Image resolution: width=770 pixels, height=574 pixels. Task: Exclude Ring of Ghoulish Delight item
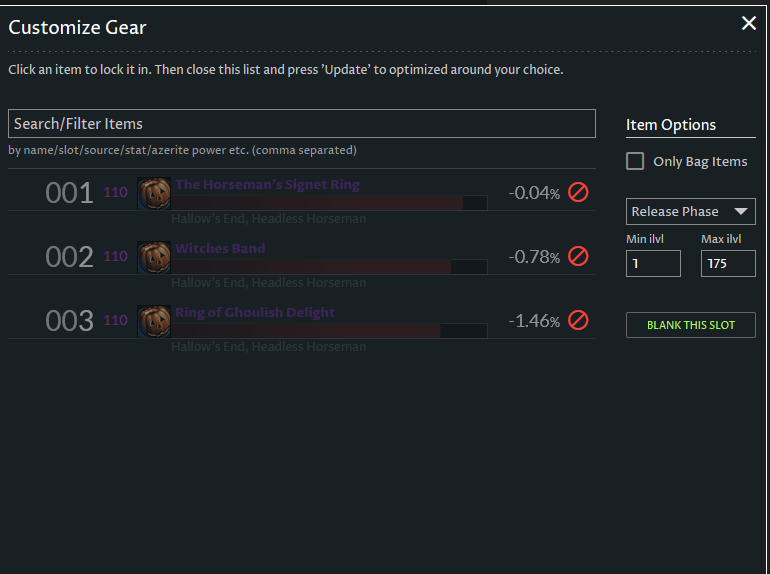(578, 320)
